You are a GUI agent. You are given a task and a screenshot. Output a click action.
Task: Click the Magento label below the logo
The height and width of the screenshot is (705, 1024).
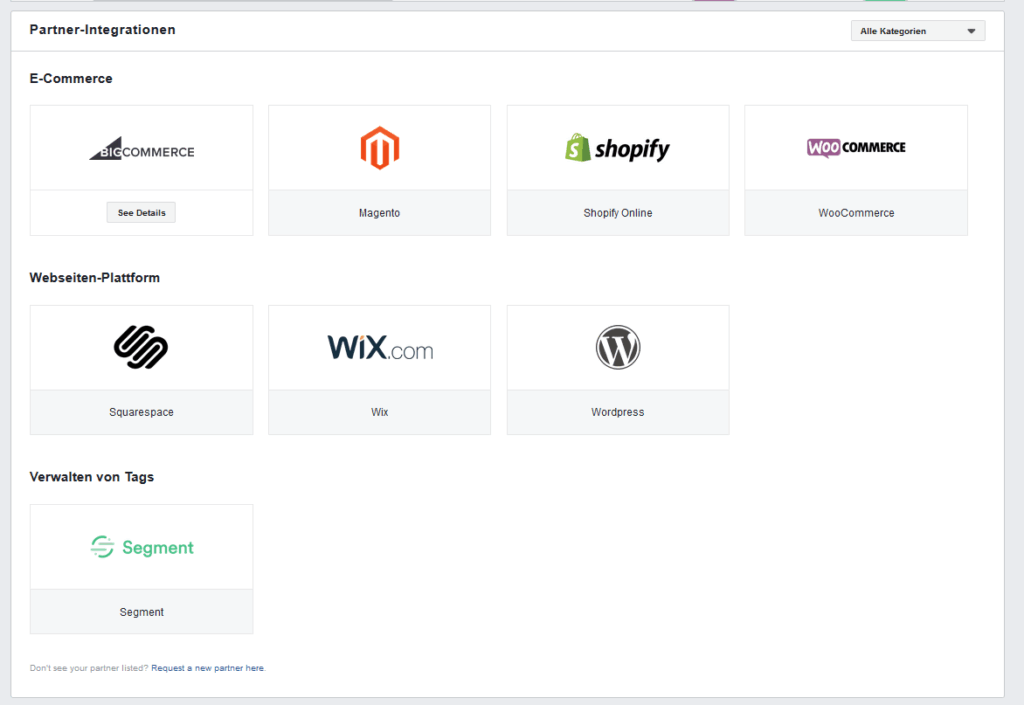[x=379, y=213]
